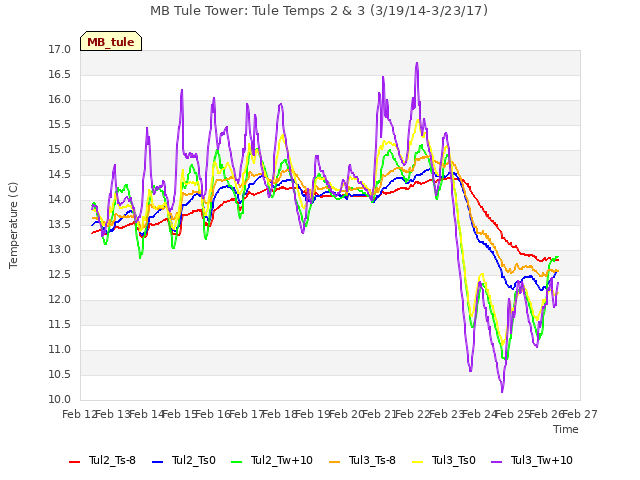
Task: Select the Tul3_Ts0 legend label
Action: pyautogui.click(x=453, y=460)
